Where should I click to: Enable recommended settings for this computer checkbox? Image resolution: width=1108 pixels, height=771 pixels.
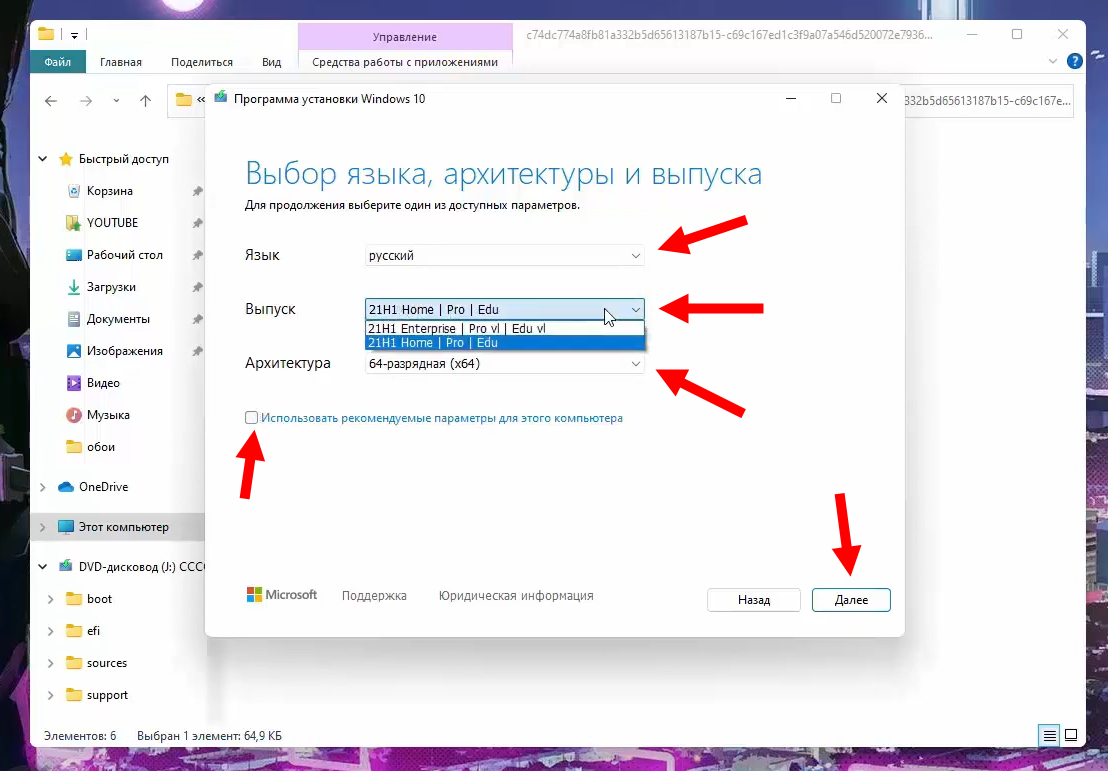coord(251,417)
